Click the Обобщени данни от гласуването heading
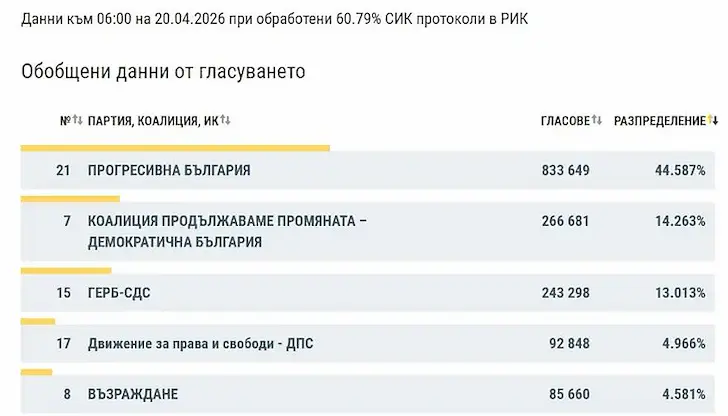This screenshot has height=416, width=728. (x=163, y=72)
